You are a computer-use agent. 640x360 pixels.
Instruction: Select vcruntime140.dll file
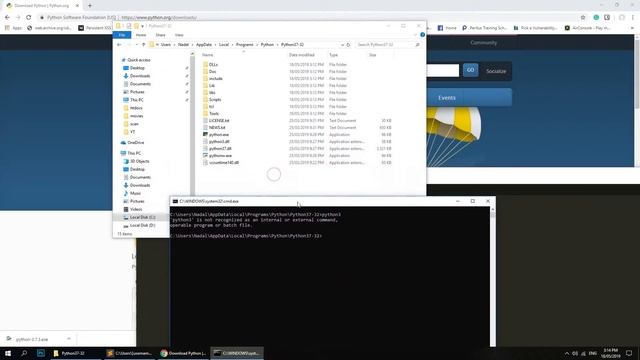tap(224, 162)
